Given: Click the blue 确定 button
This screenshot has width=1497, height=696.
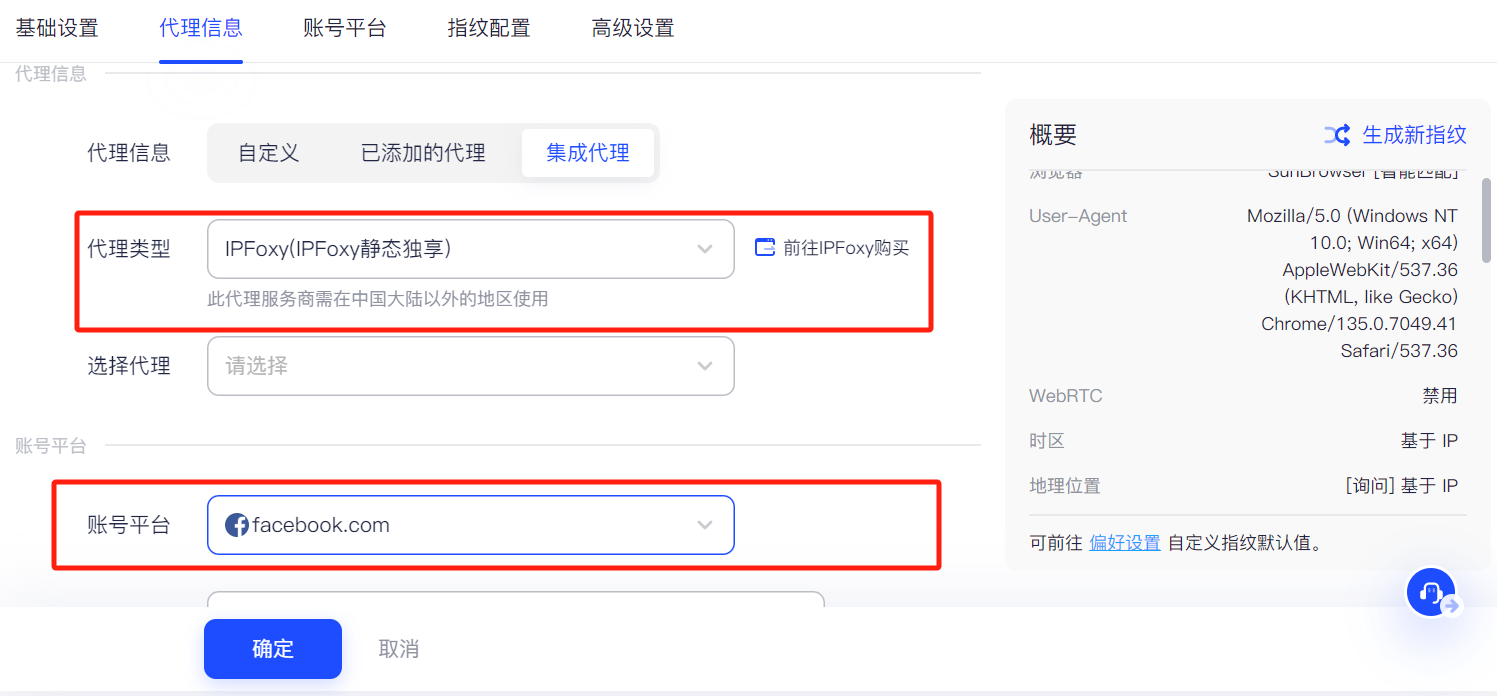Looking at the screenshot, I should pyautogui.click(x=273, y=649).
